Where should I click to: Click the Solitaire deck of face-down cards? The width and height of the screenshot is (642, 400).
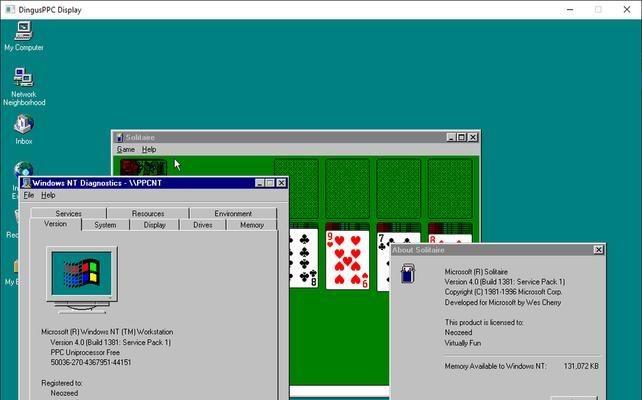[143, 168]
